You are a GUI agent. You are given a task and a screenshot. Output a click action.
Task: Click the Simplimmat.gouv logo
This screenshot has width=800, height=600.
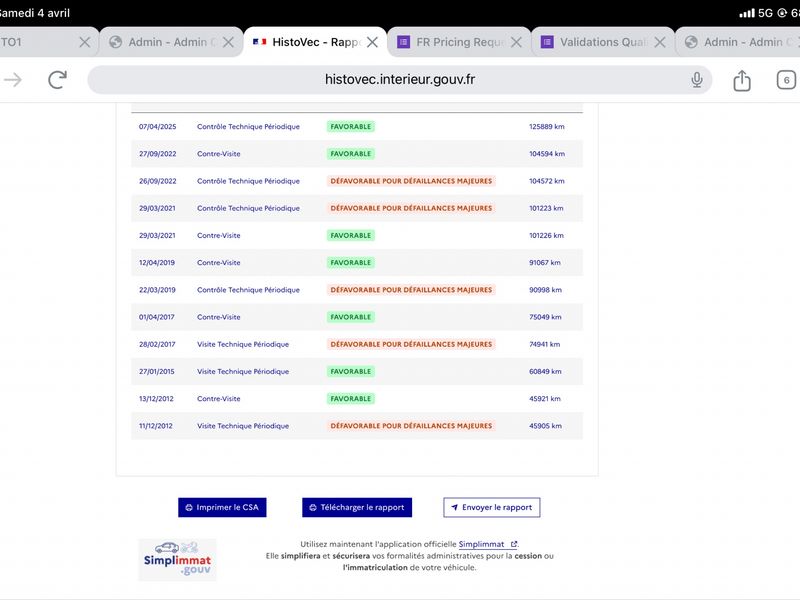[177, 560]
